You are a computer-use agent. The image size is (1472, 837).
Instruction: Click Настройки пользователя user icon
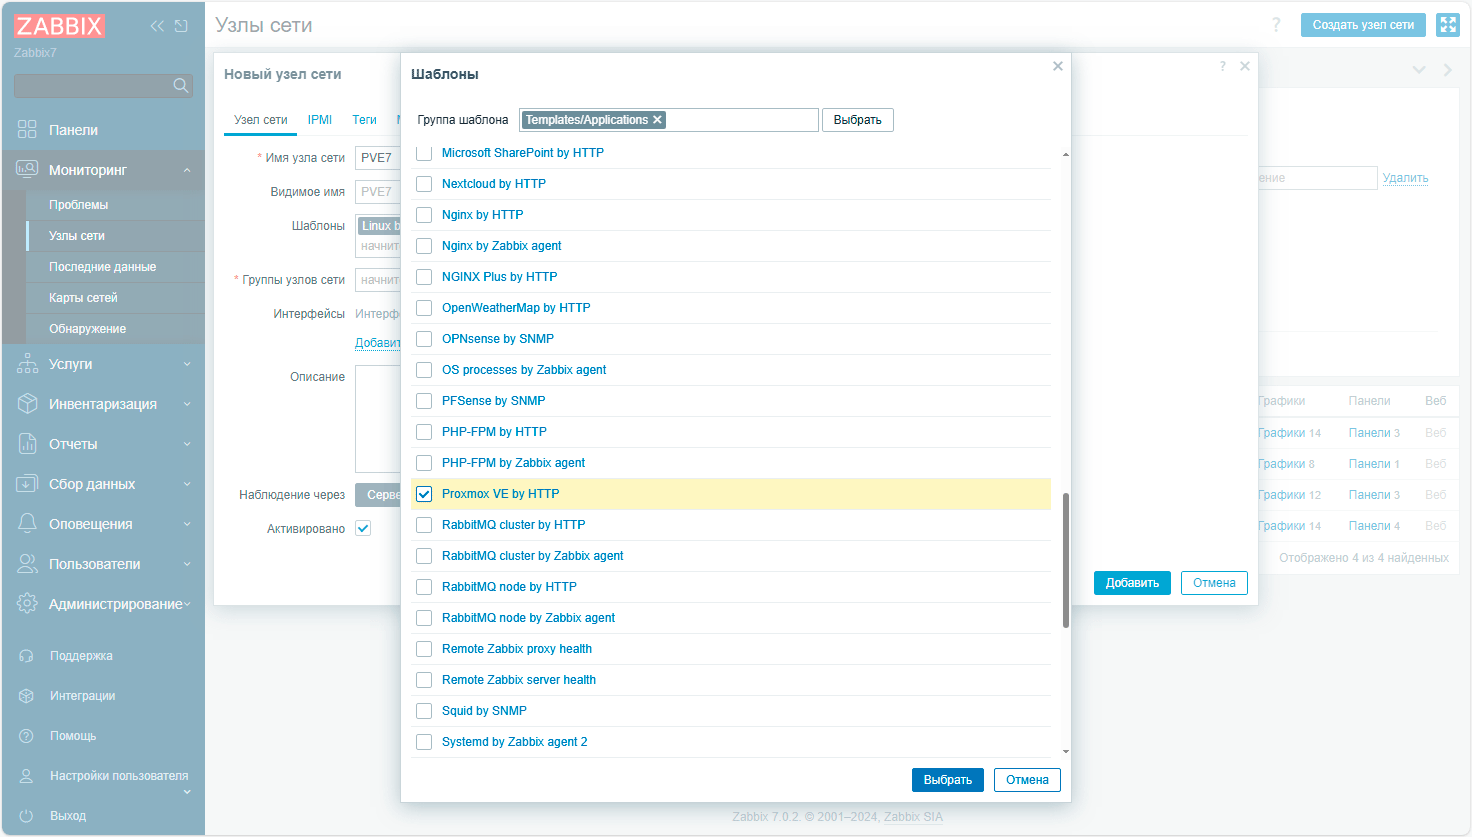click(27, 776)
